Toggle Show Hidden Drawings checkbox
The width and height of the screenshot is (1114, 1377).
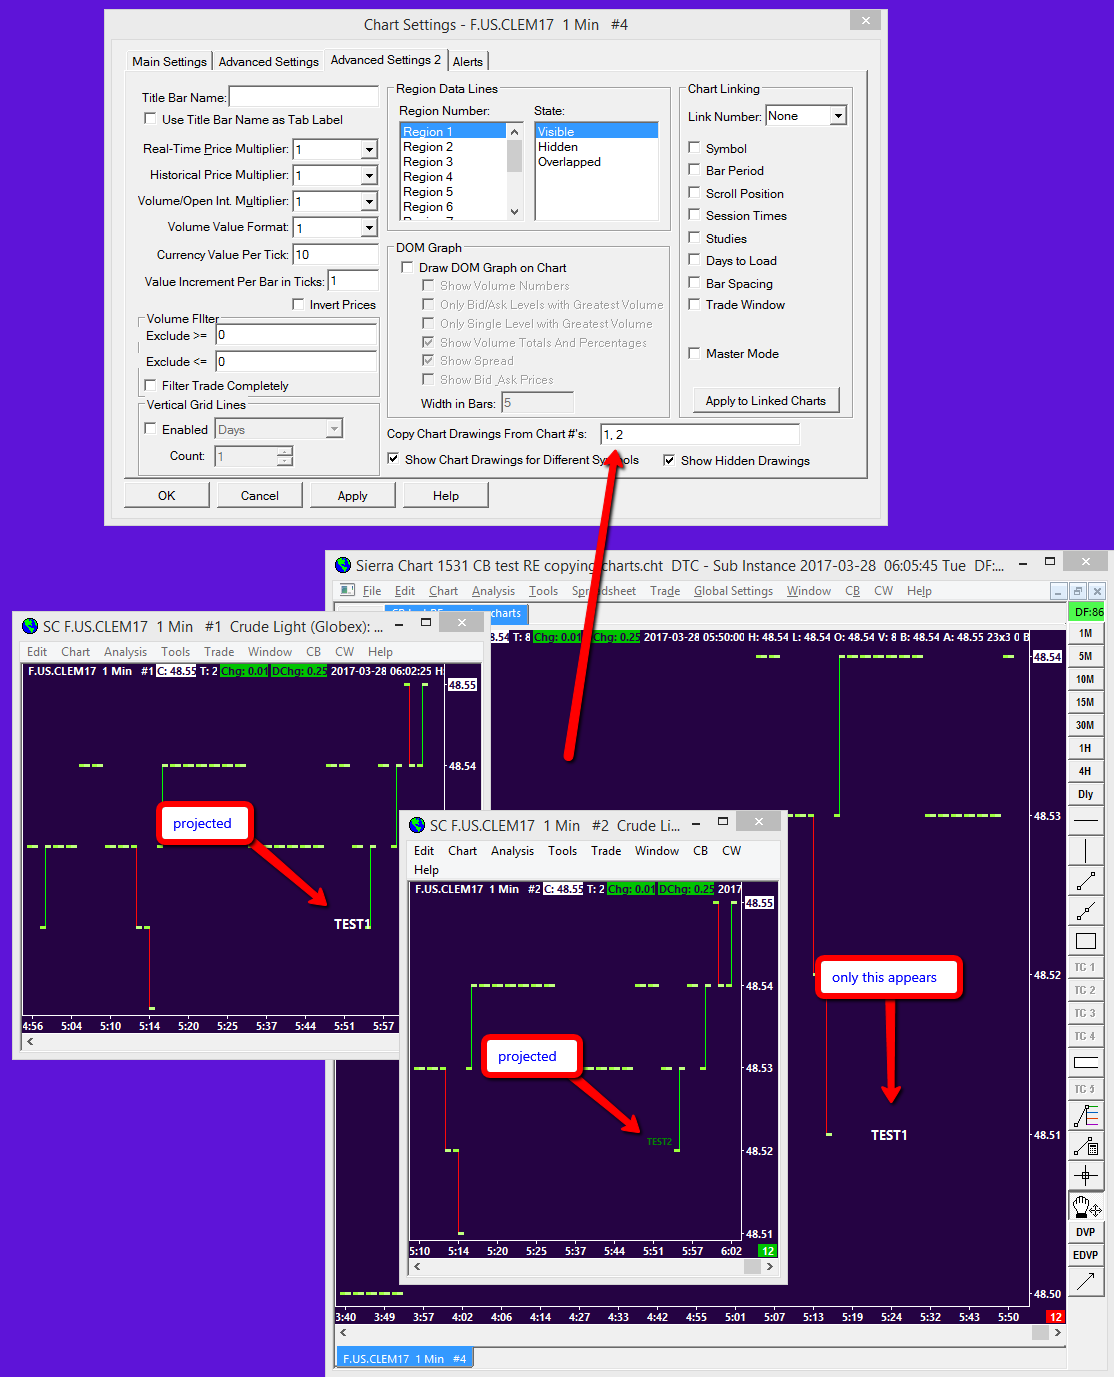(x=669, y=460)
